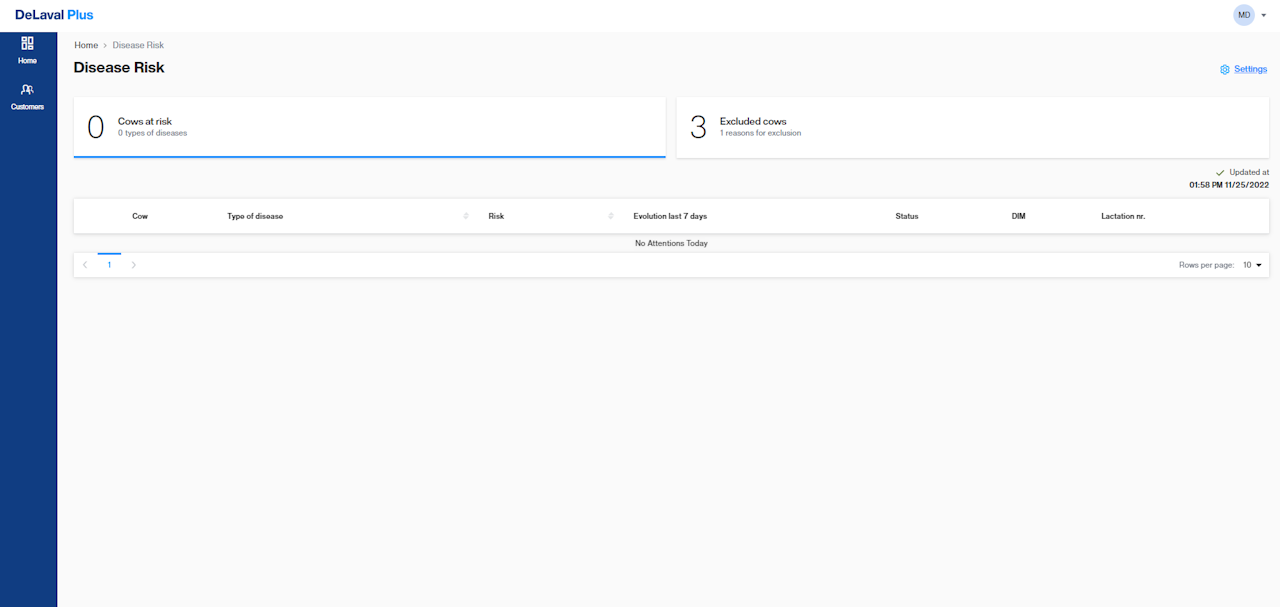1280x607 pixels.
Task: Click the Evolution last 7 days header
Action: coord(670,217)
